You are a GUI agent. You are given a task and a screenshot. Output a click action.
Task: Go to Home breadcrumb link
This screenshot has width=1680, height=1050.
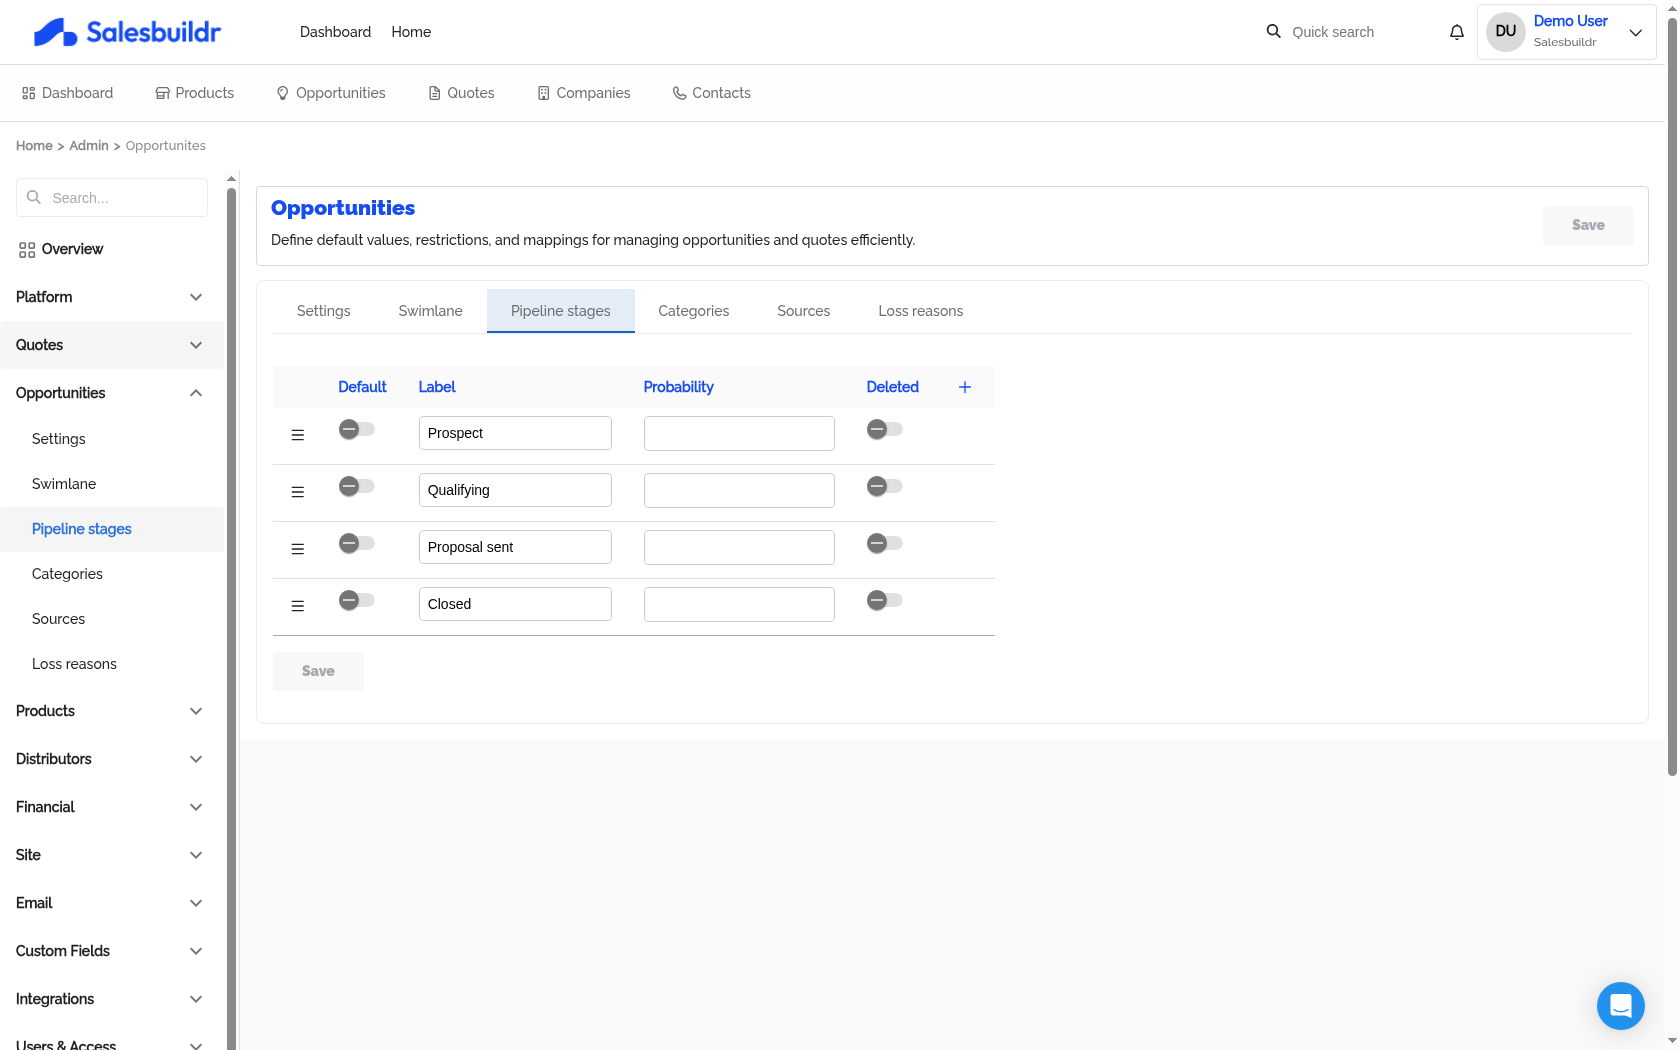pyautogui.click(x=34, y=146)
